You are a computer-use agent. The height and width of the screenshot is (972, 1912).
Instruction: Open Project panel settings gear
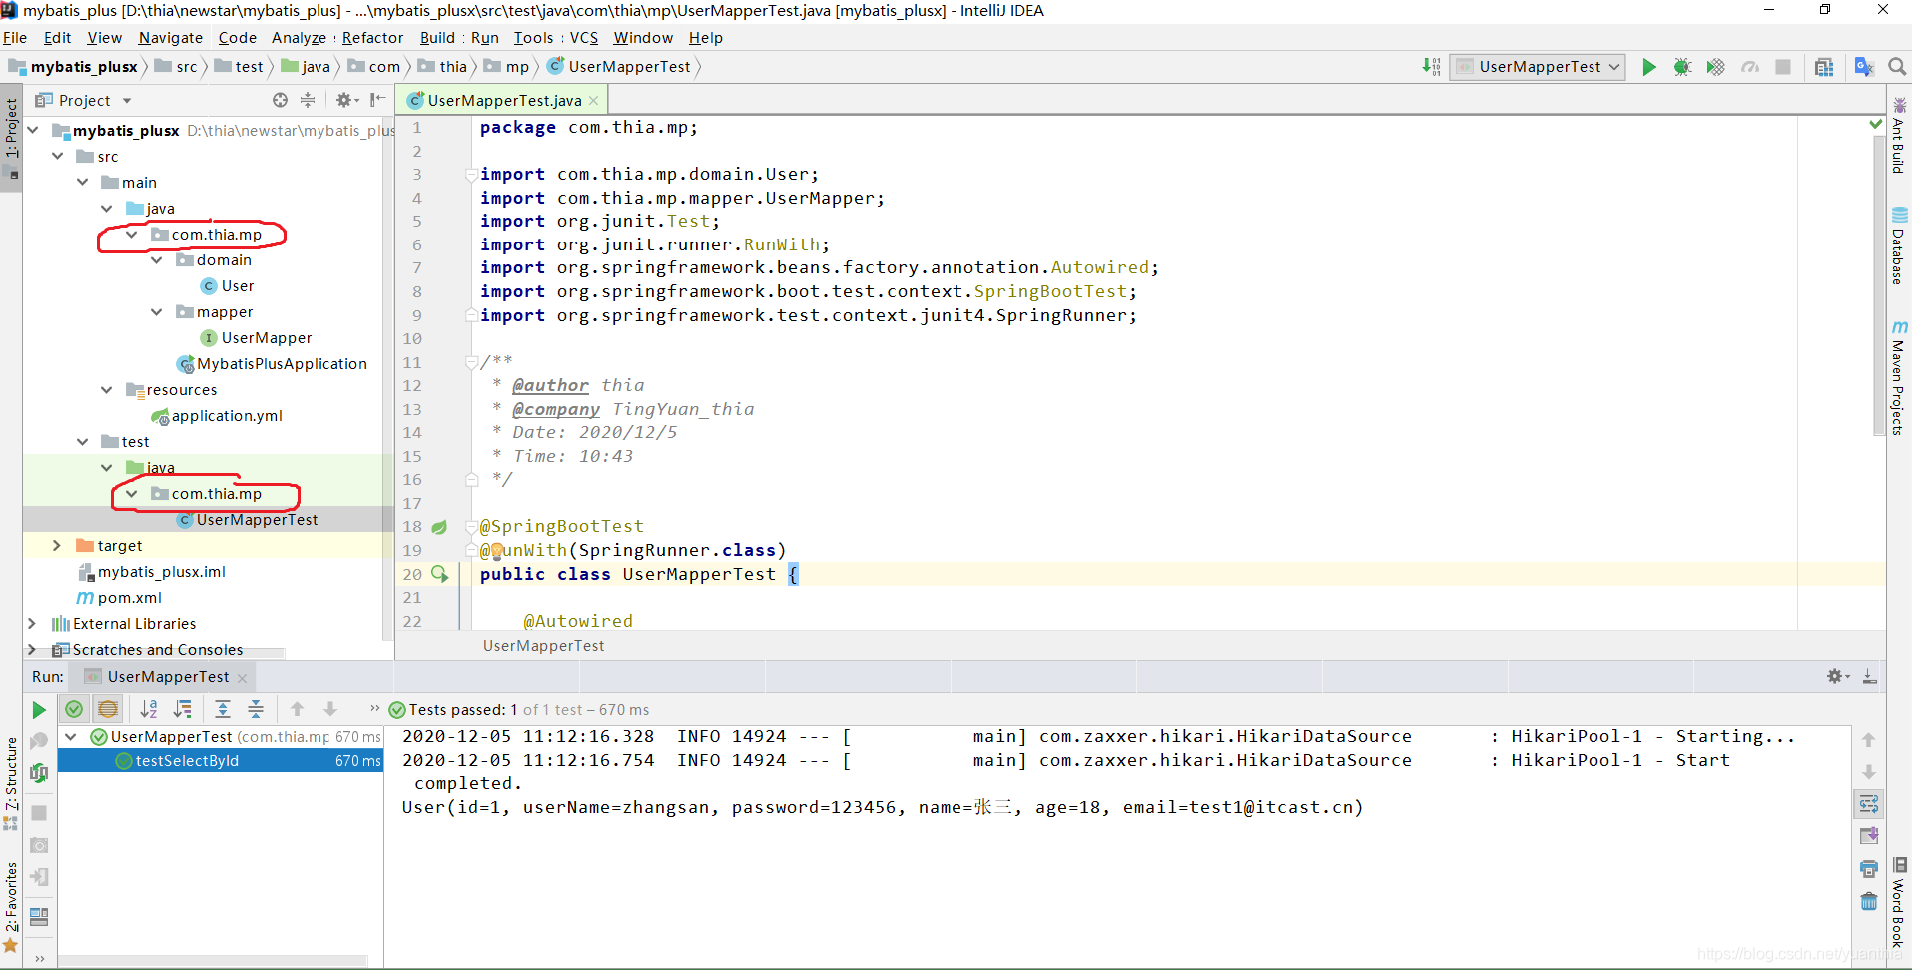click(345, 100)
